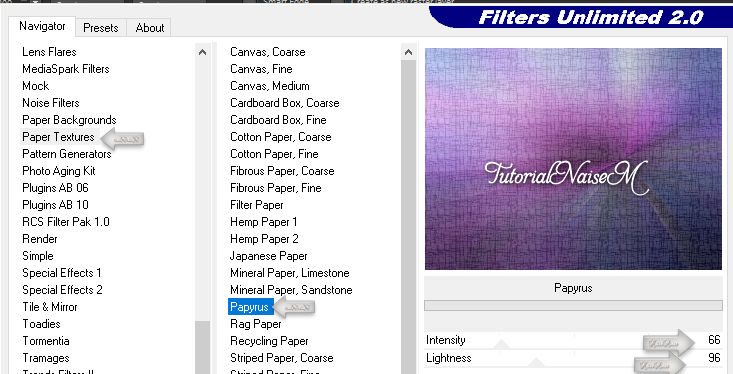The height and width of the screenshot is (374, 733).
Task: Select the Lens Flares category
Action: click(49, 52)
